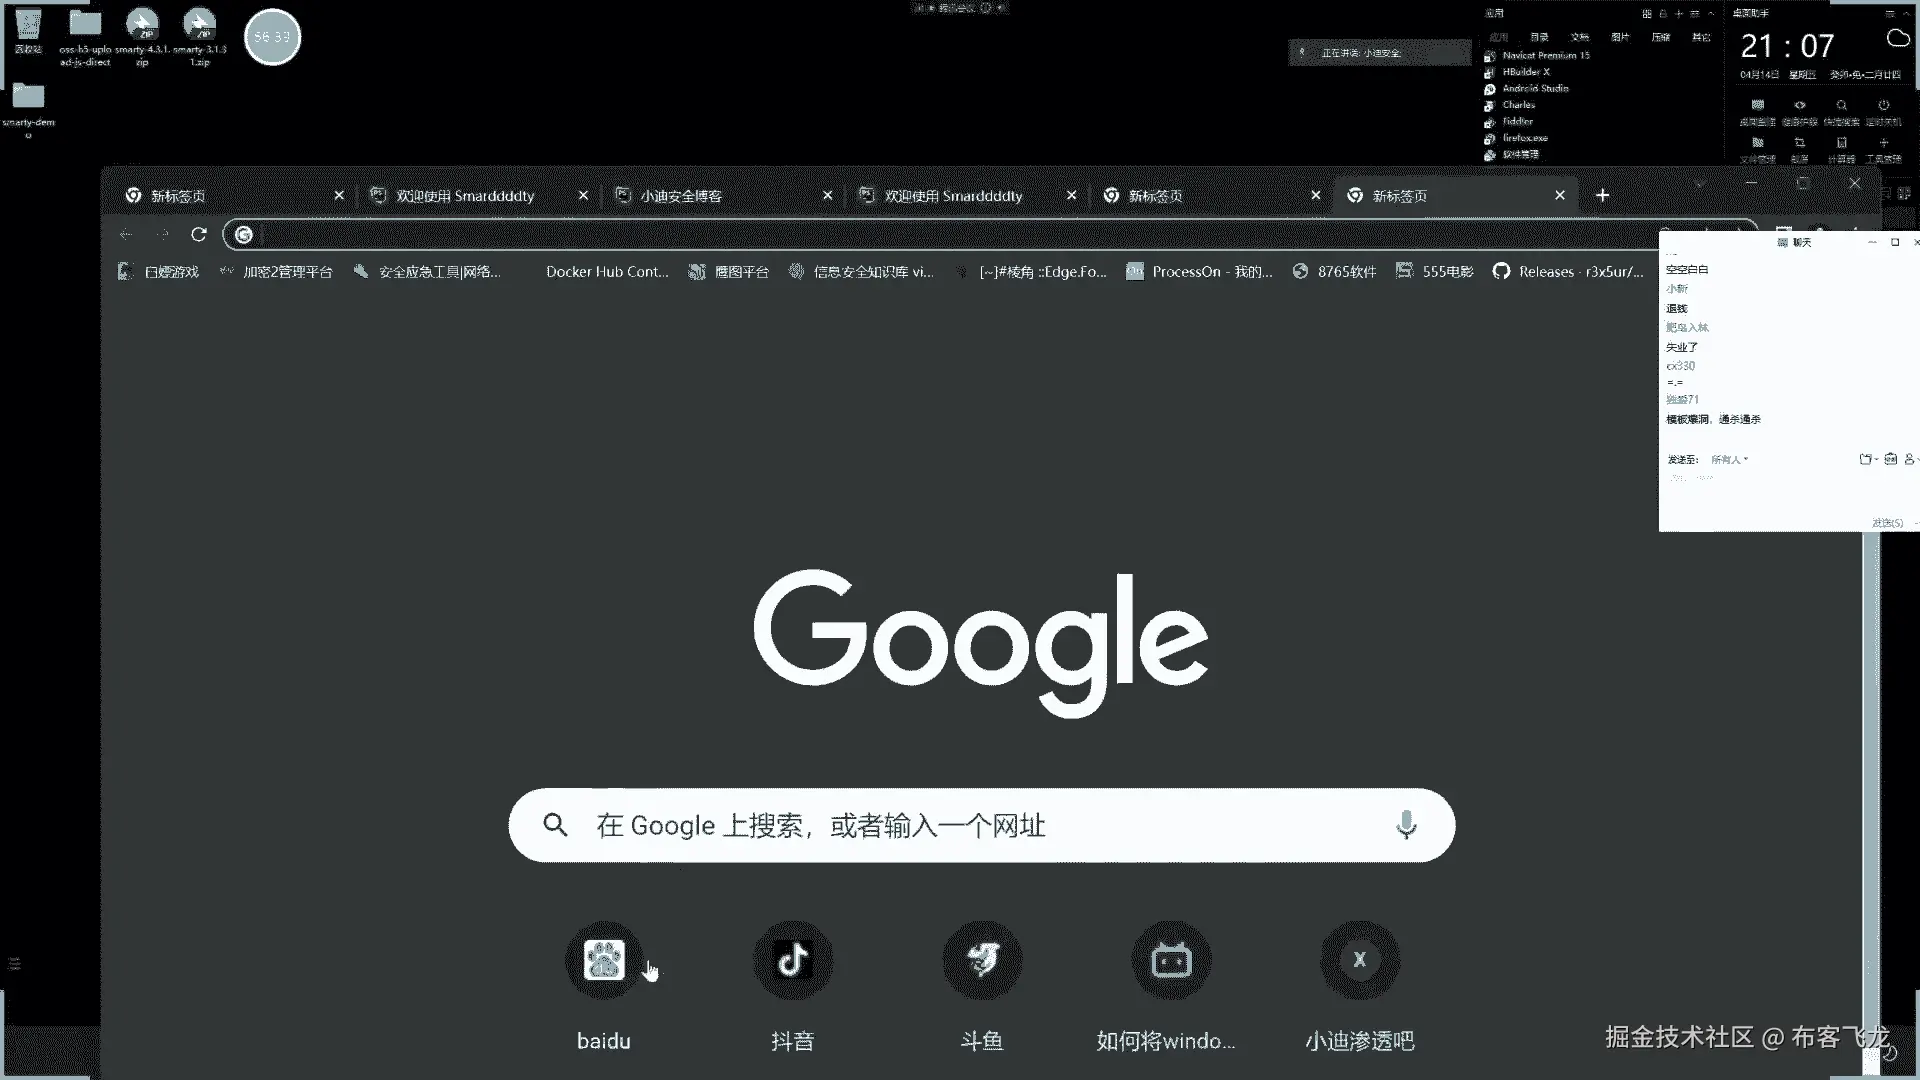Click the Releases GitHub bookmark
This screenshot has height=1080, width=1920.
[1567, 271]
